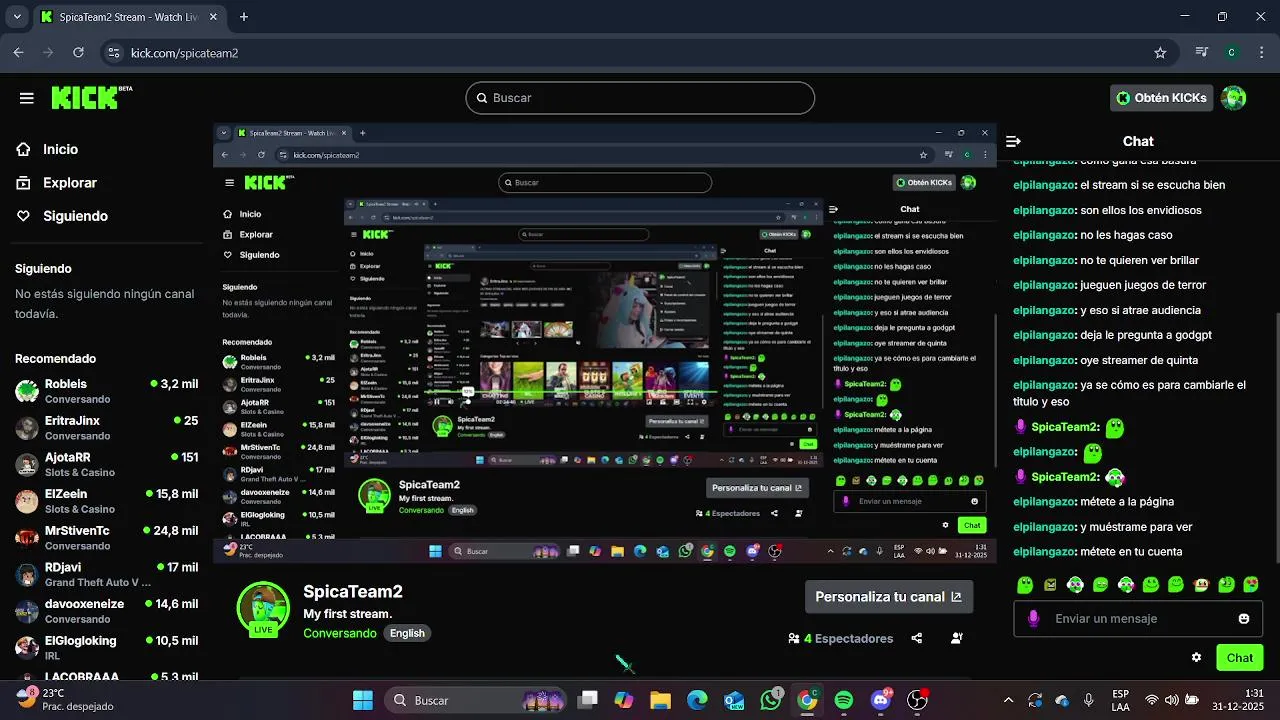
Task: Click chat message 'métete a la página'
Action: (1127, 502)
